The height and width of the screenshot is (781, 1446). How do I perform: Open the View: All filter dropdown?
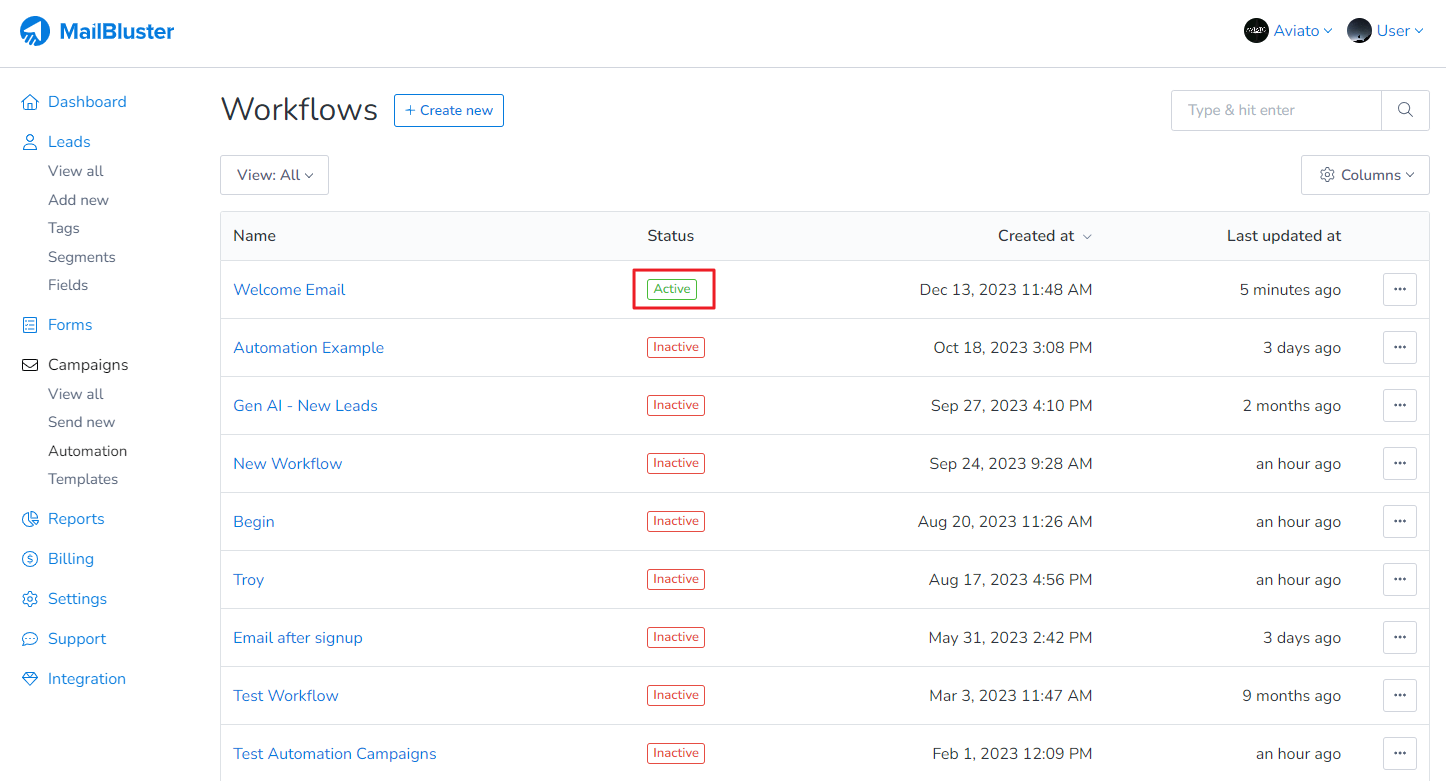[274, 175]
